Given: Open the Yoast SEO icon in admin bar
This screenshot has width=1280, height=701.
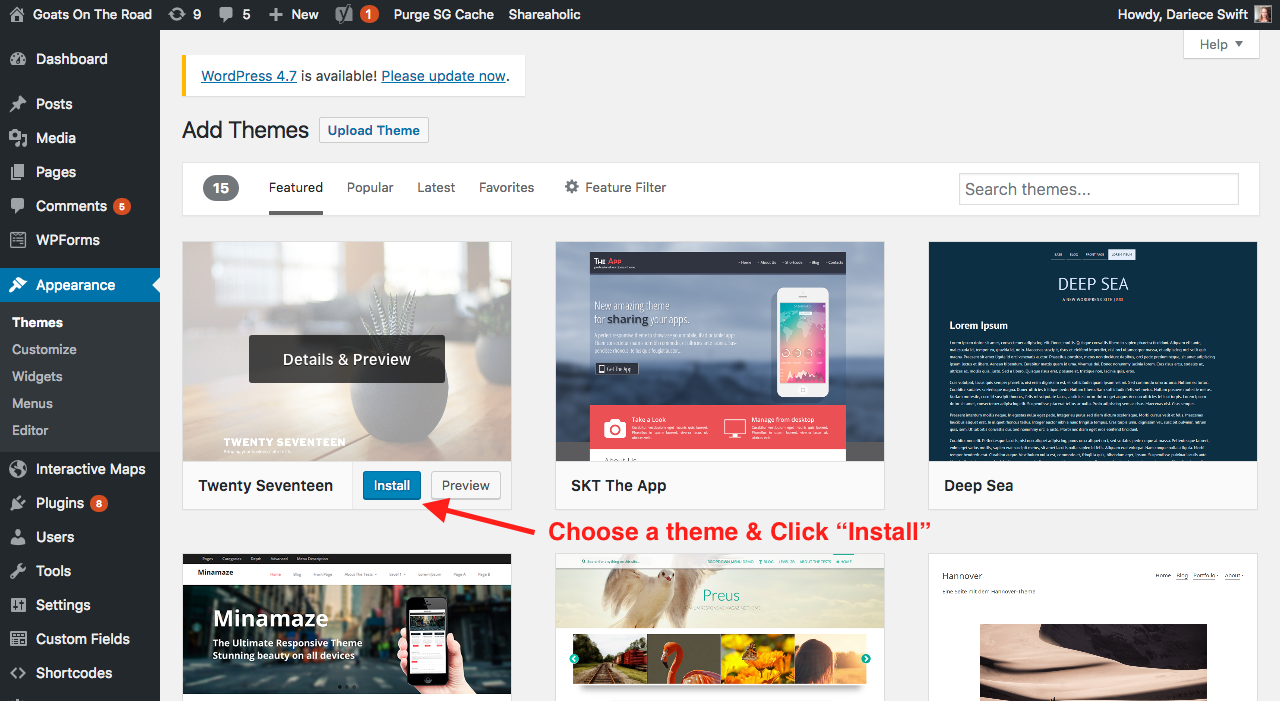Looking at the screenshot, I should click(x=345, y=14).
